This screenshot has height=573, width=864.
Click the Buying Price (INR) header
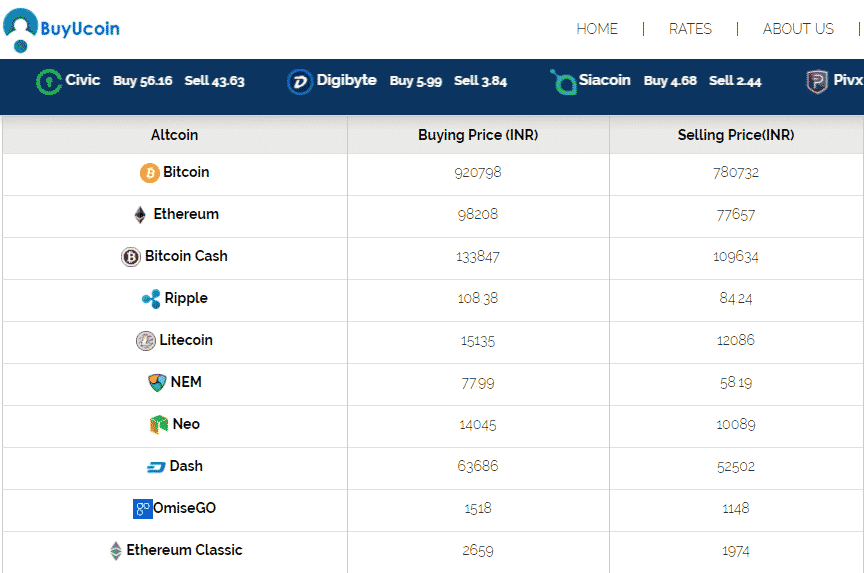click(x=478, y=135)
